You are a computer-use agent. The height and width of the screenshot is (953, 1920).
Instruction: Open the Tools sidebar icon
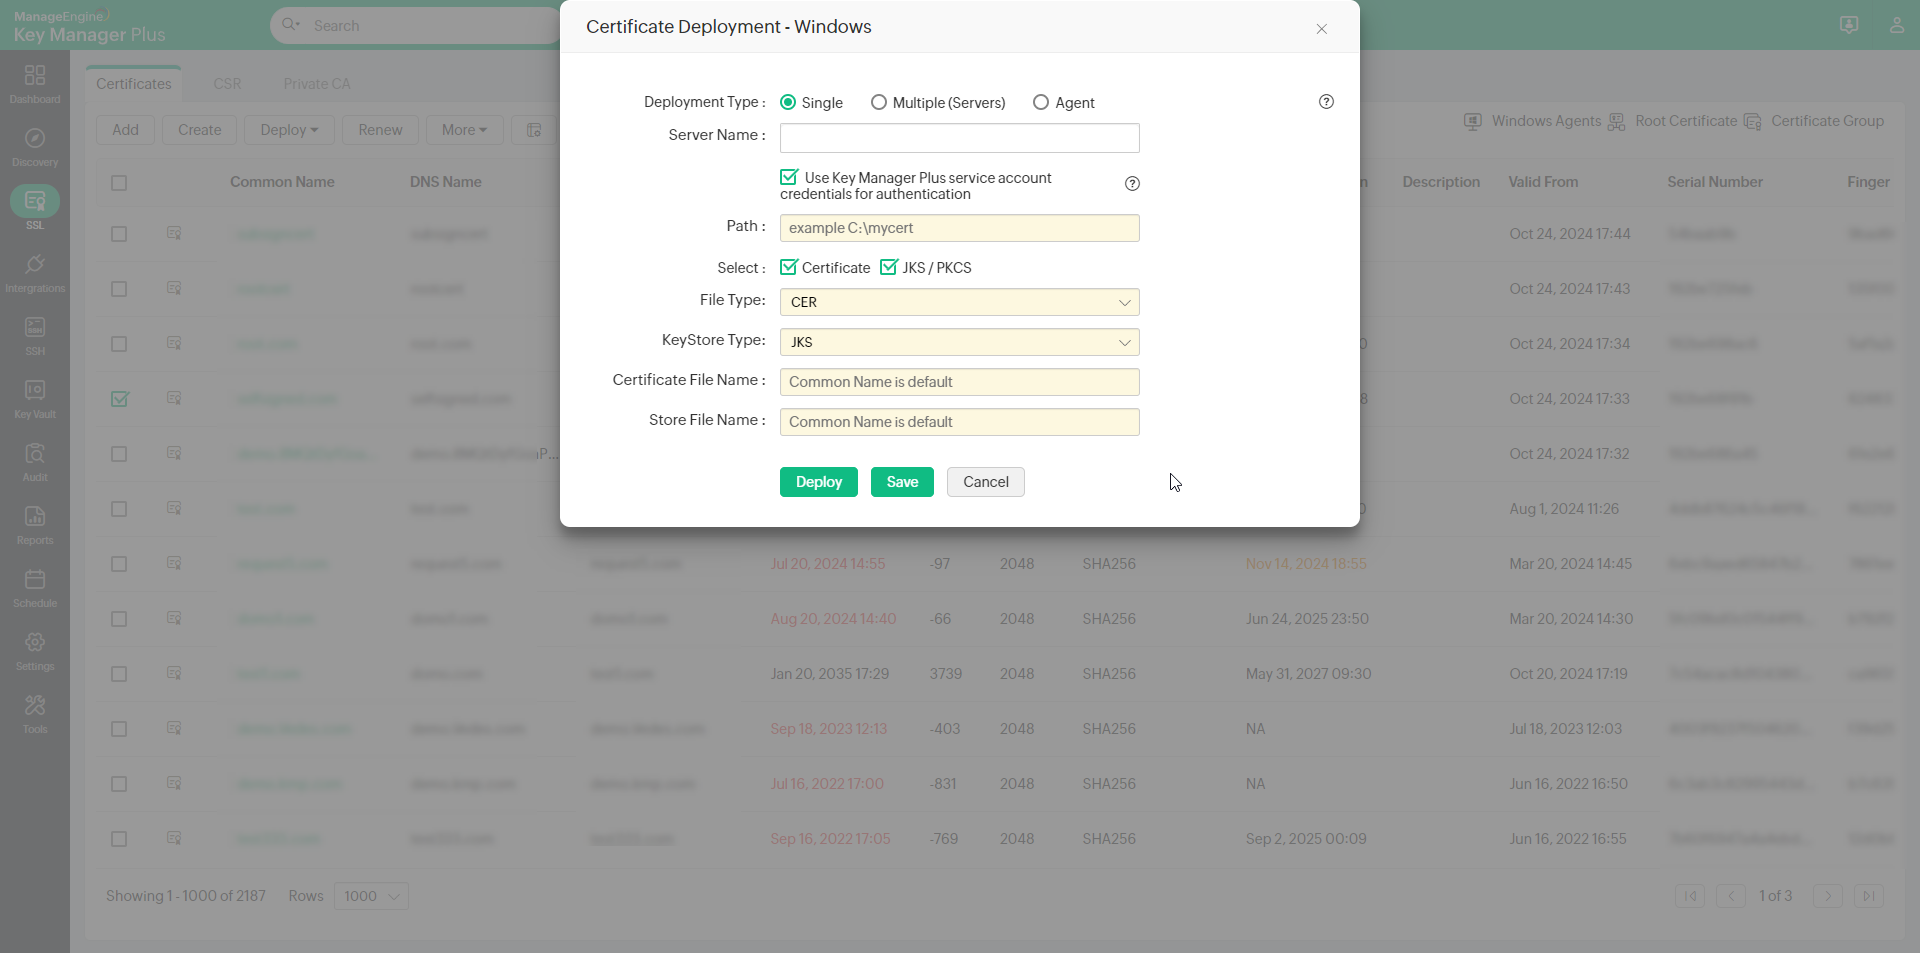click(35, 706)
